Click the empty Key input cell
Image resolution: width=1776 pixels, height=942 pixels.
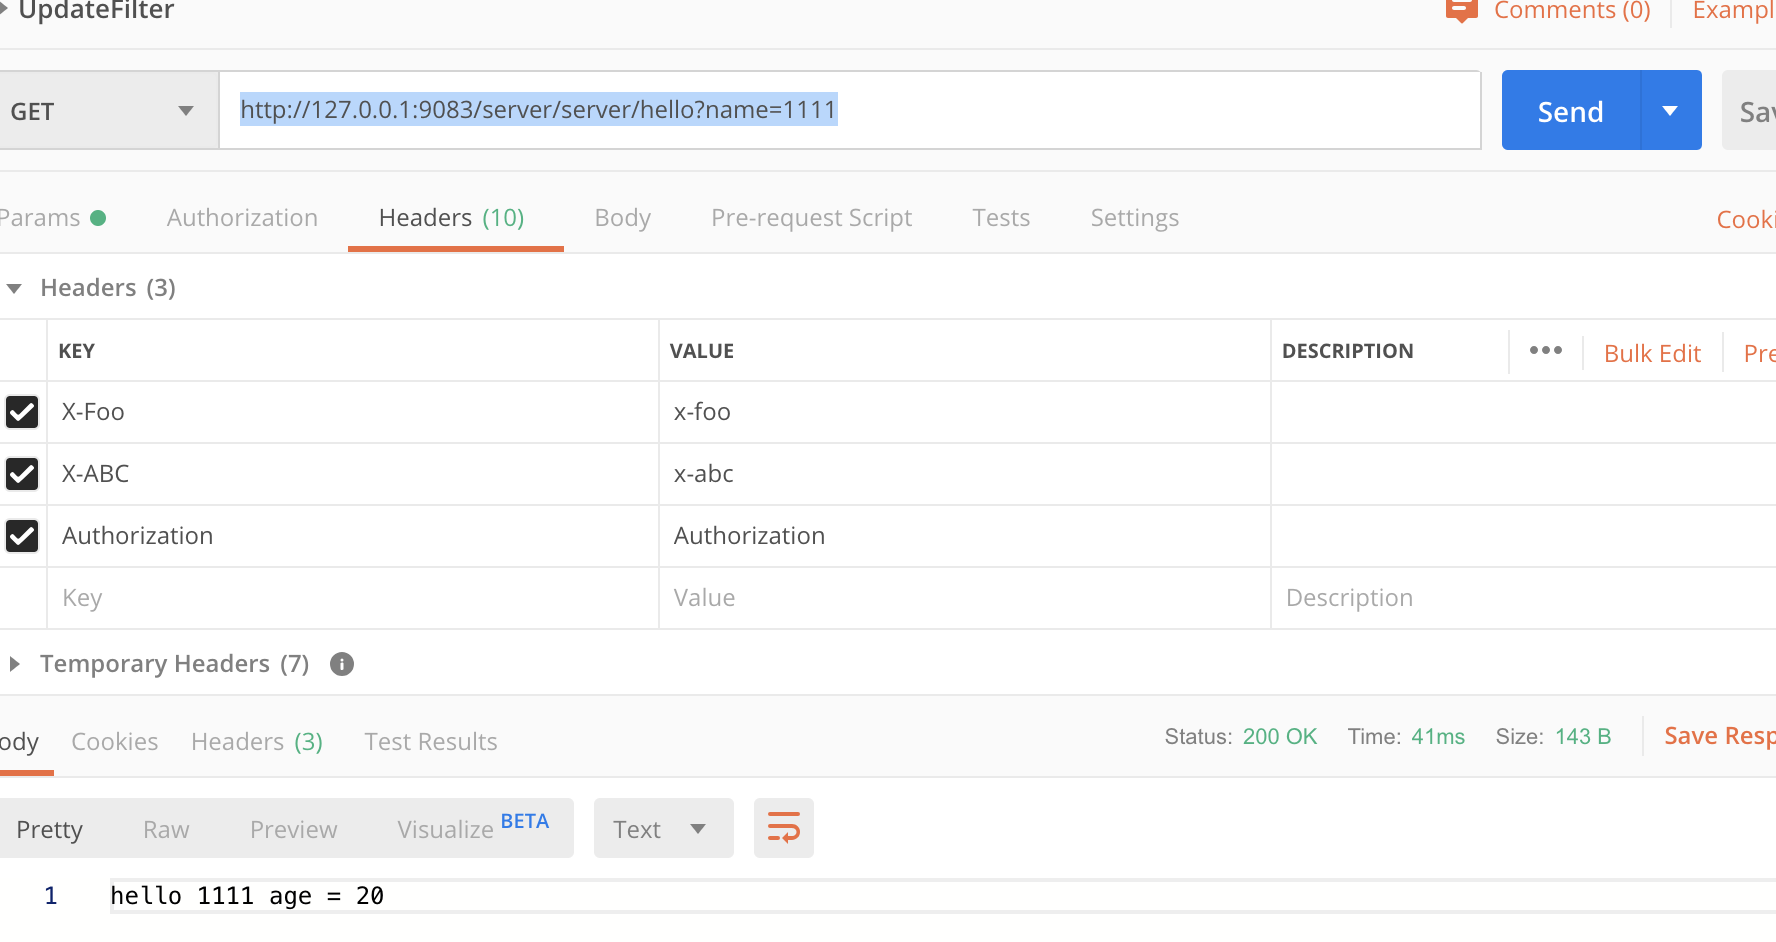coord(350,598)
